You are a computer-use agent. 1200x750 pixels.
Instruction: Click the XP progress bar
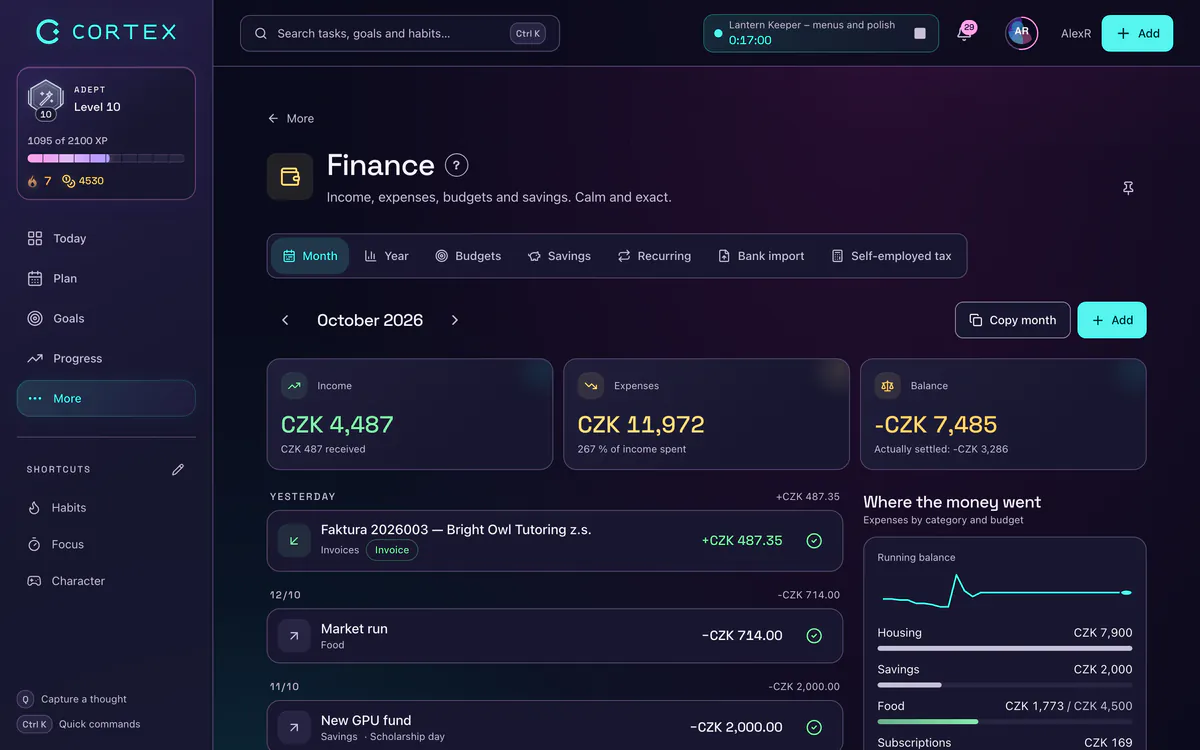(x=106, y=158)
